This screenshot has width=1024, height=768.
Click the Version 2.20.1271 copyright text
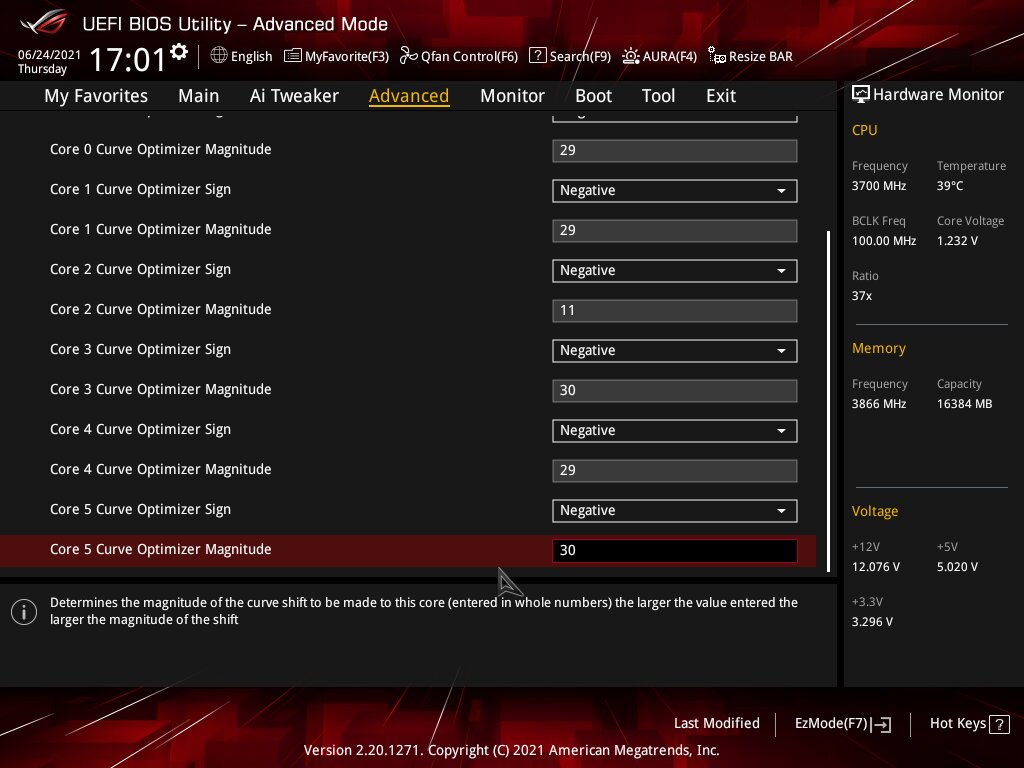click(x=511, y=750)
